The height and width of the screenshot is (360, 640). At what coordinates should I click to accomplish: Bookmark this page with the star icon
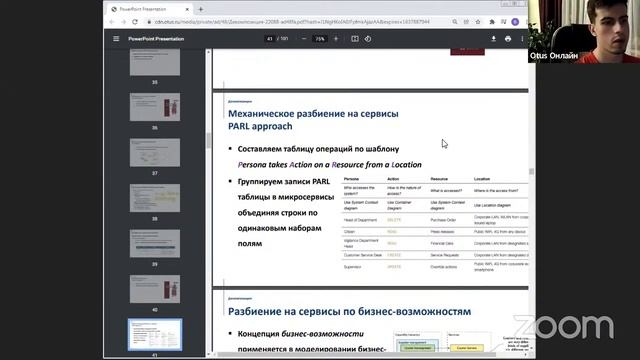(x=478, y=22)
